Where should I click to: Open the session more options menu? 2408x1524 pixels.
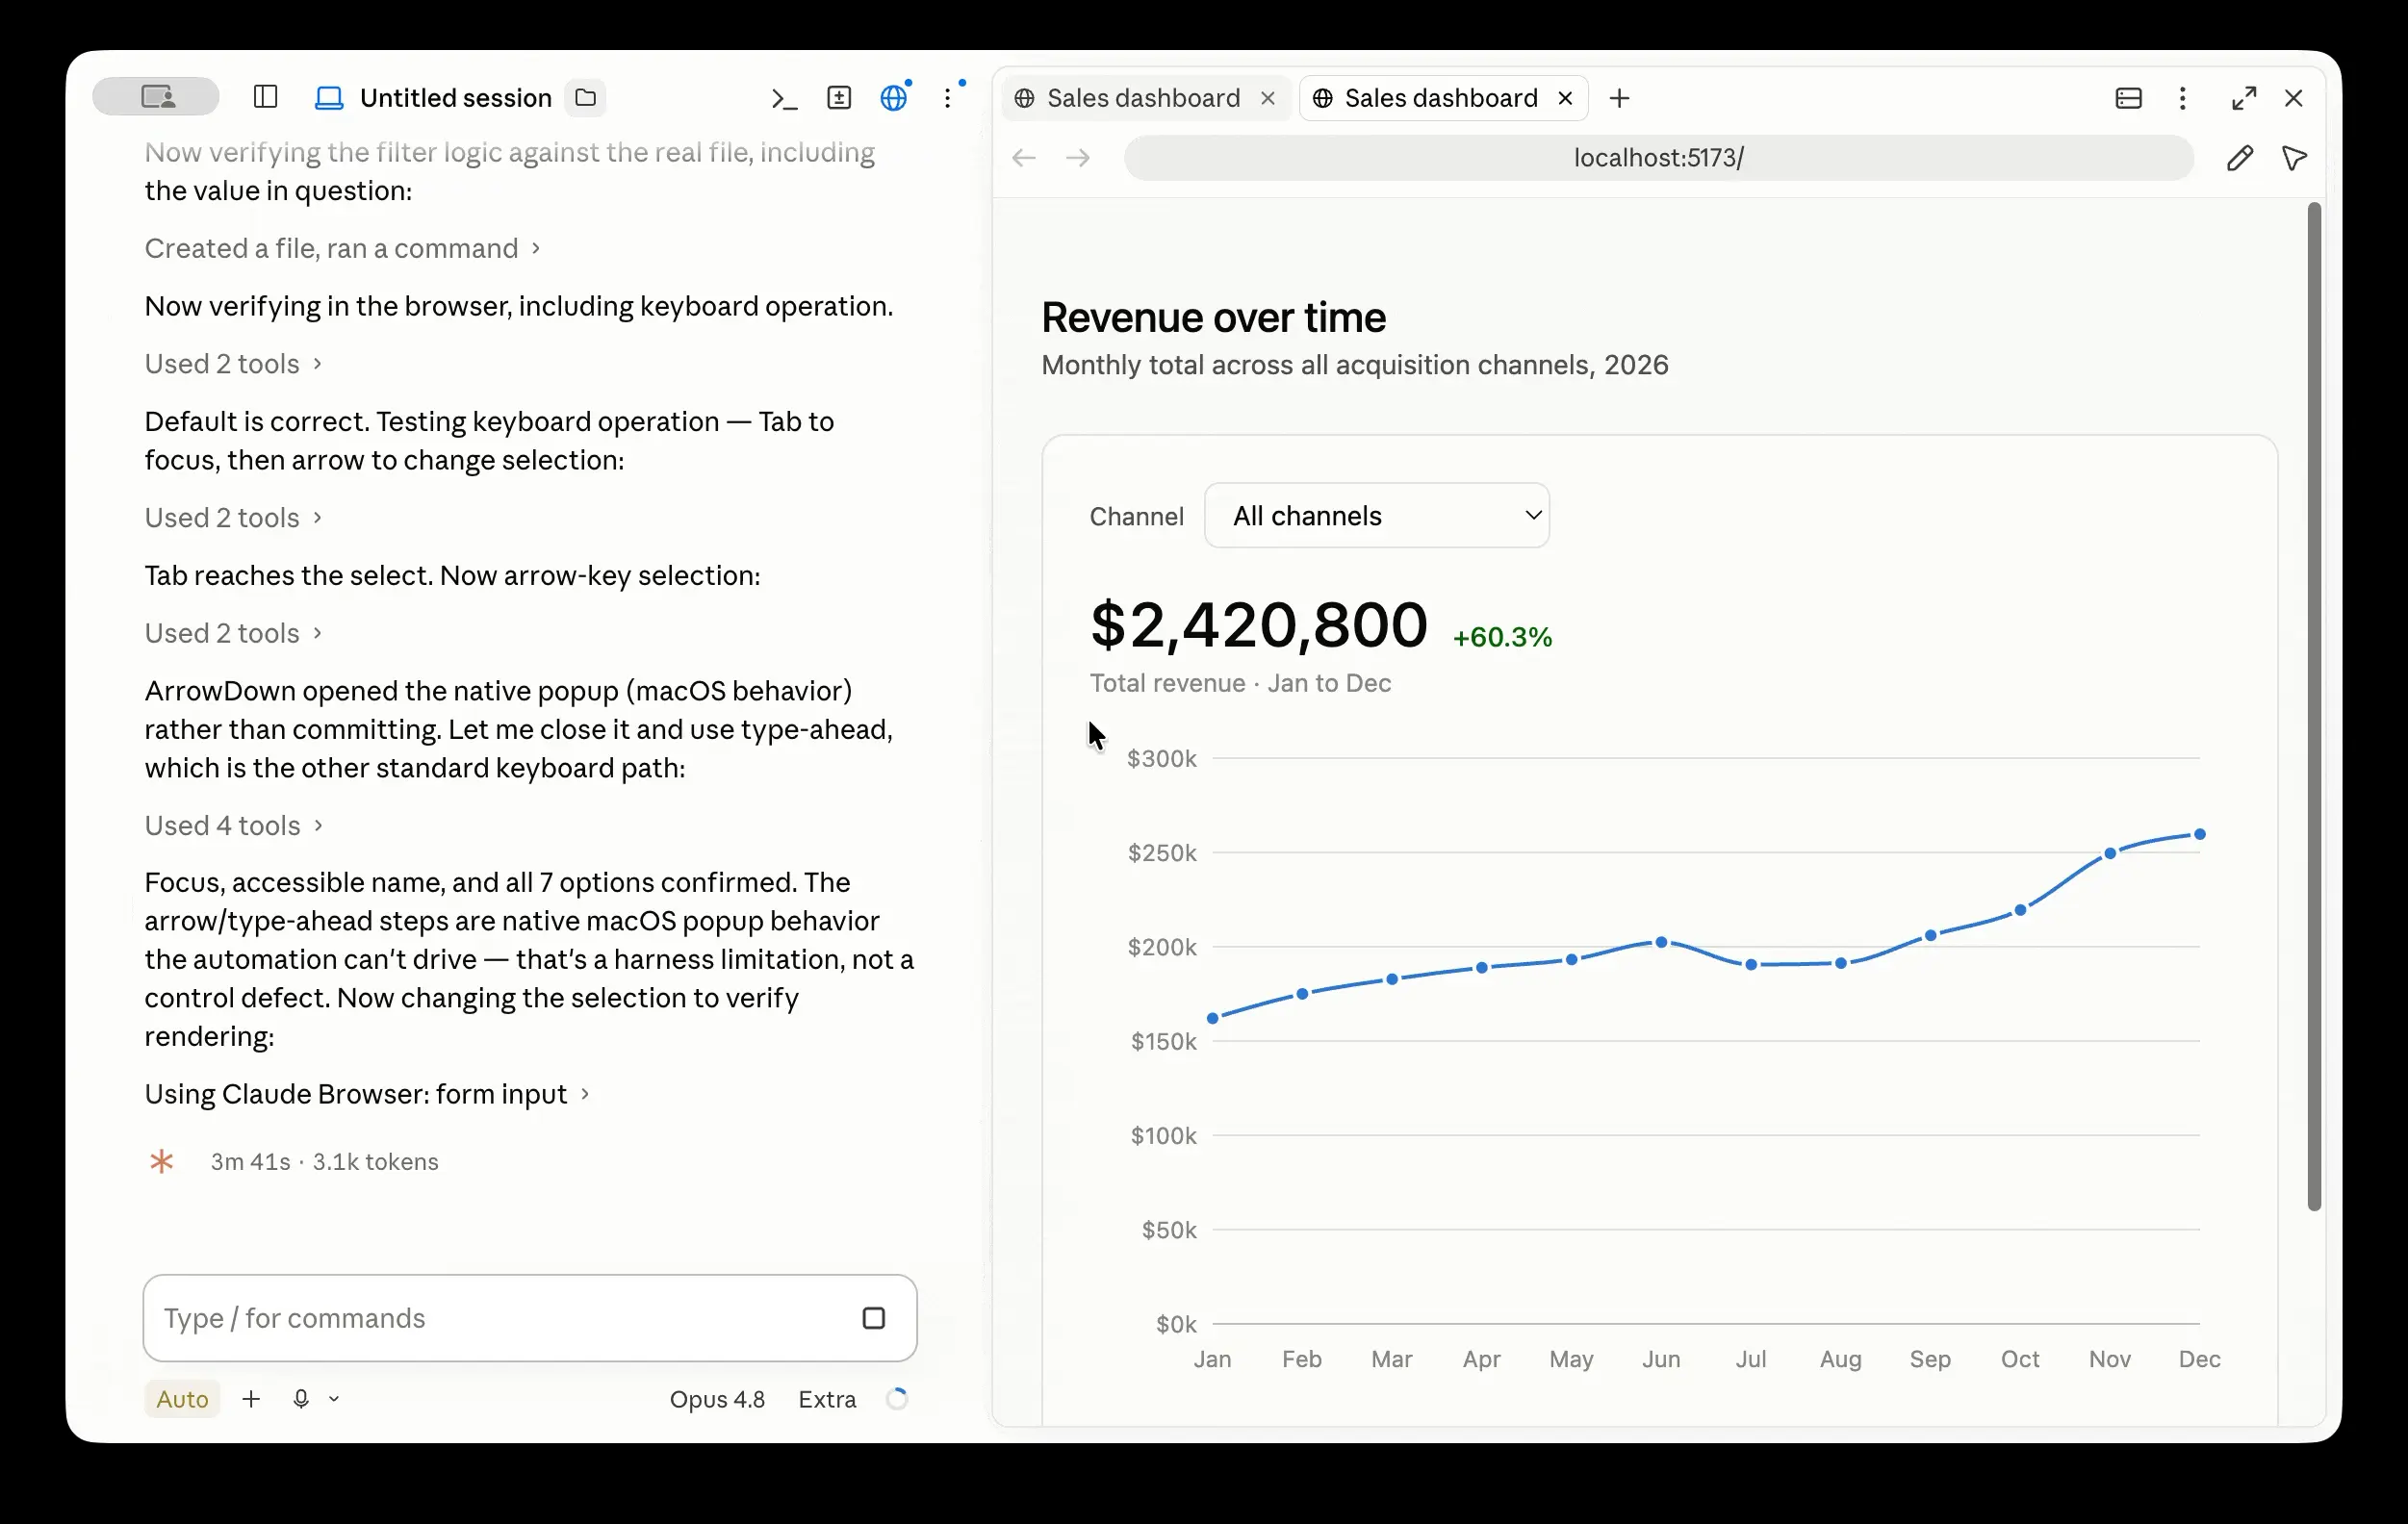[x=948, y=98]
